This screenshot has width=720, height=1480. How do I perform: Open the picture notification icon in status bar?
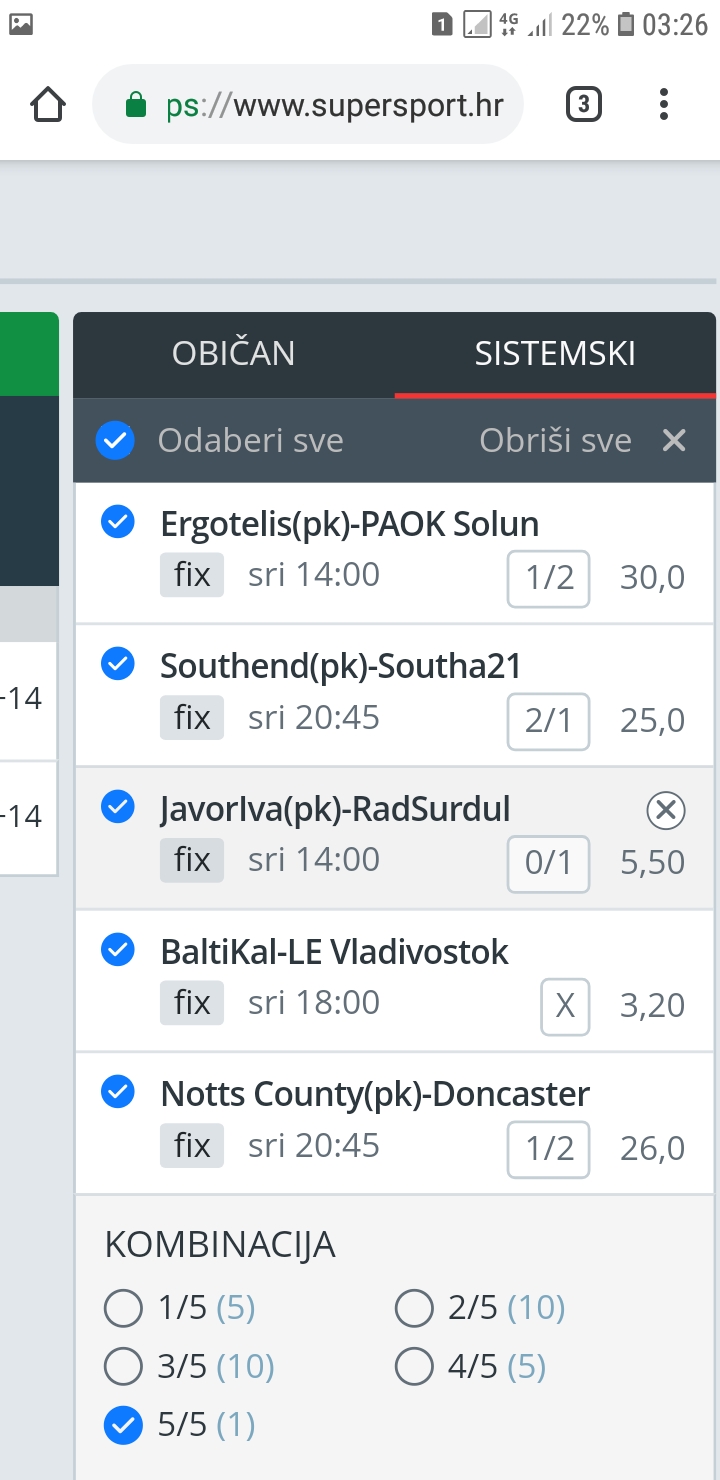21,25
